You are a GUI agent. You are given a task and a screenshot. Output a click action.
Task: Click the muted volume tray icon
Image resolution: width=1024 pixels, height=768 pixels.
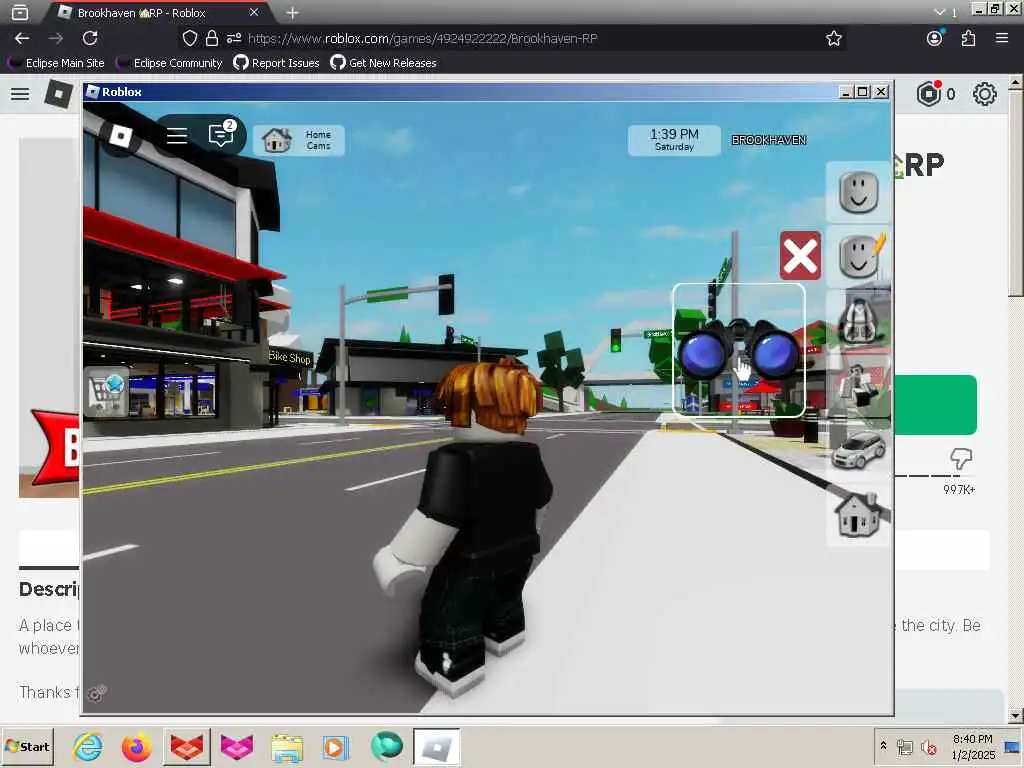[x=929, y=747]
